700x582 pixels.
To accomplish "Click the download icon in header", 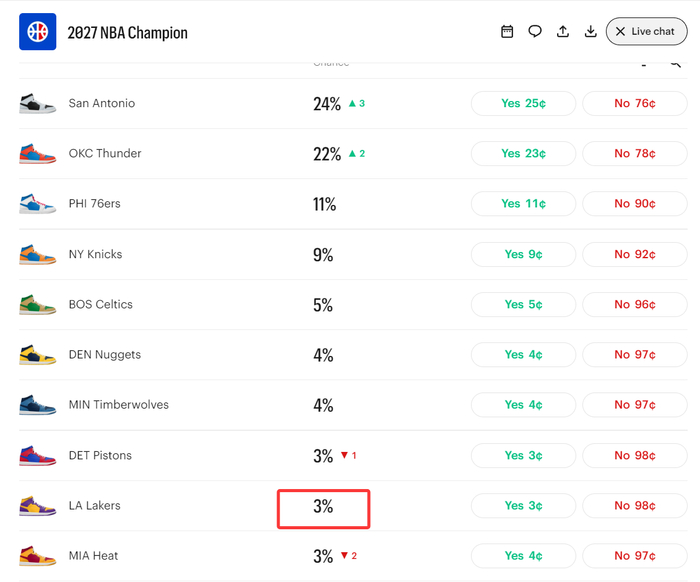I will coord(590,31).
